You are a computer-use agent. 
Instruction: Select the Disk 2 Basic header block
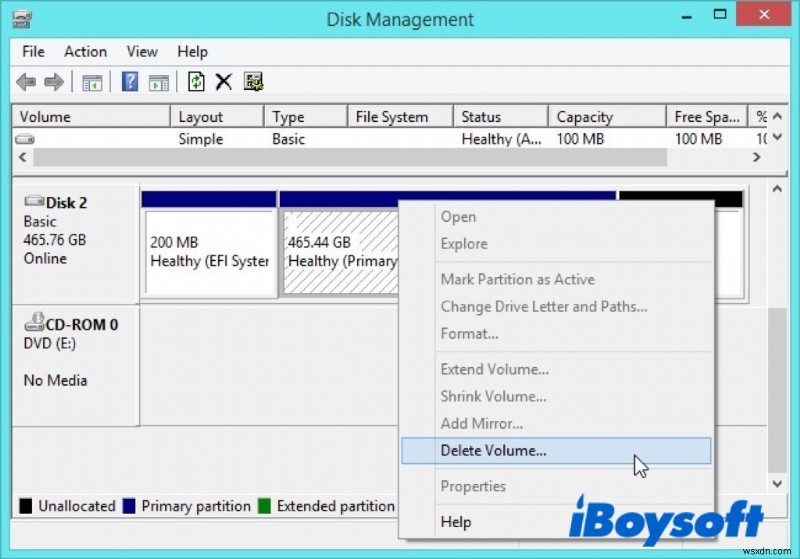click(x=76, y=244)
